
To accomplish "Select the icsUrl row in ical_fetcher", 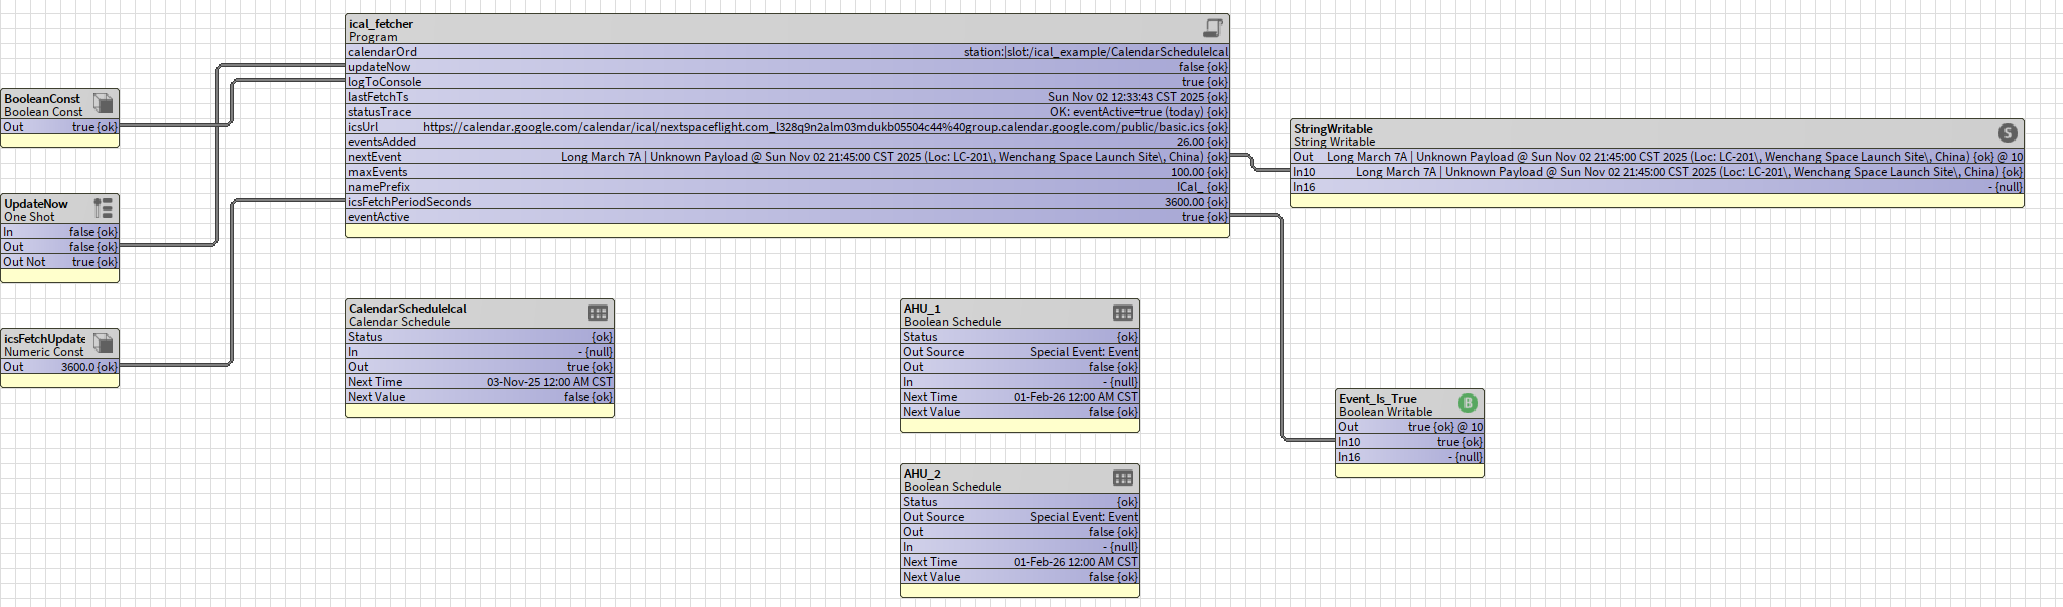I will point(787,127).
